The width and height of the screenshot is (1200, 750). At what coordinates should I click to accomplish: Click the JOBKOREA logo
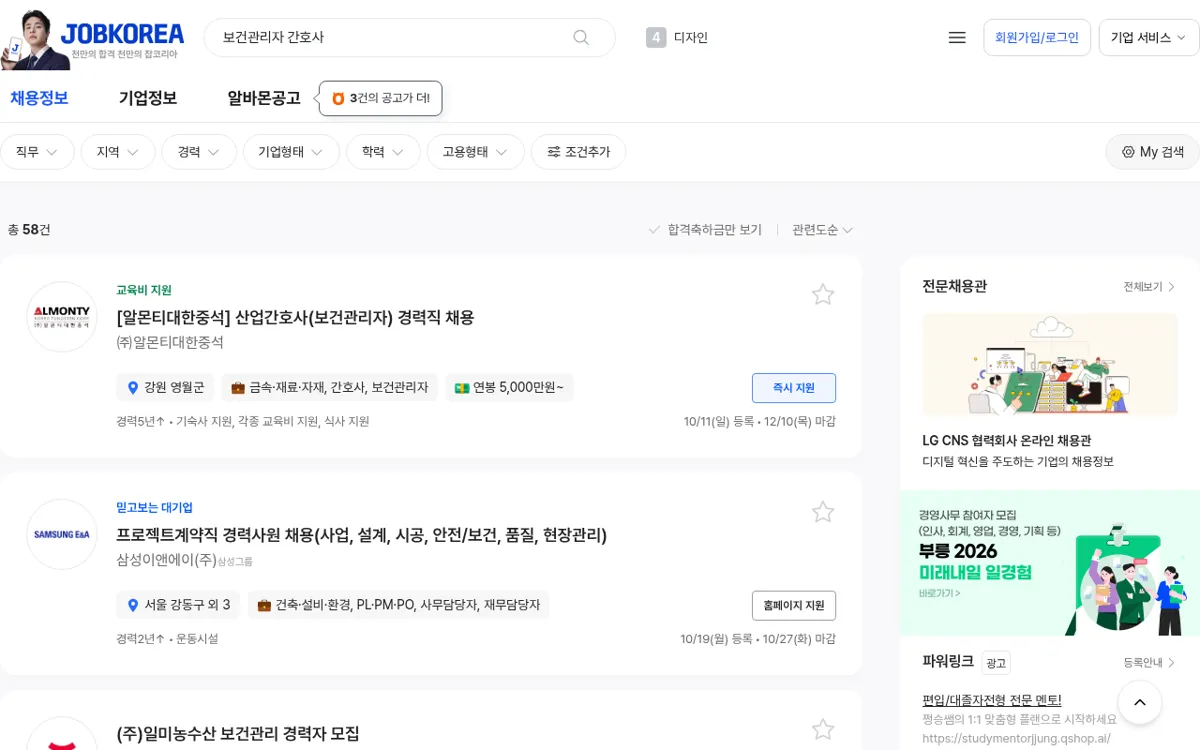122,35
